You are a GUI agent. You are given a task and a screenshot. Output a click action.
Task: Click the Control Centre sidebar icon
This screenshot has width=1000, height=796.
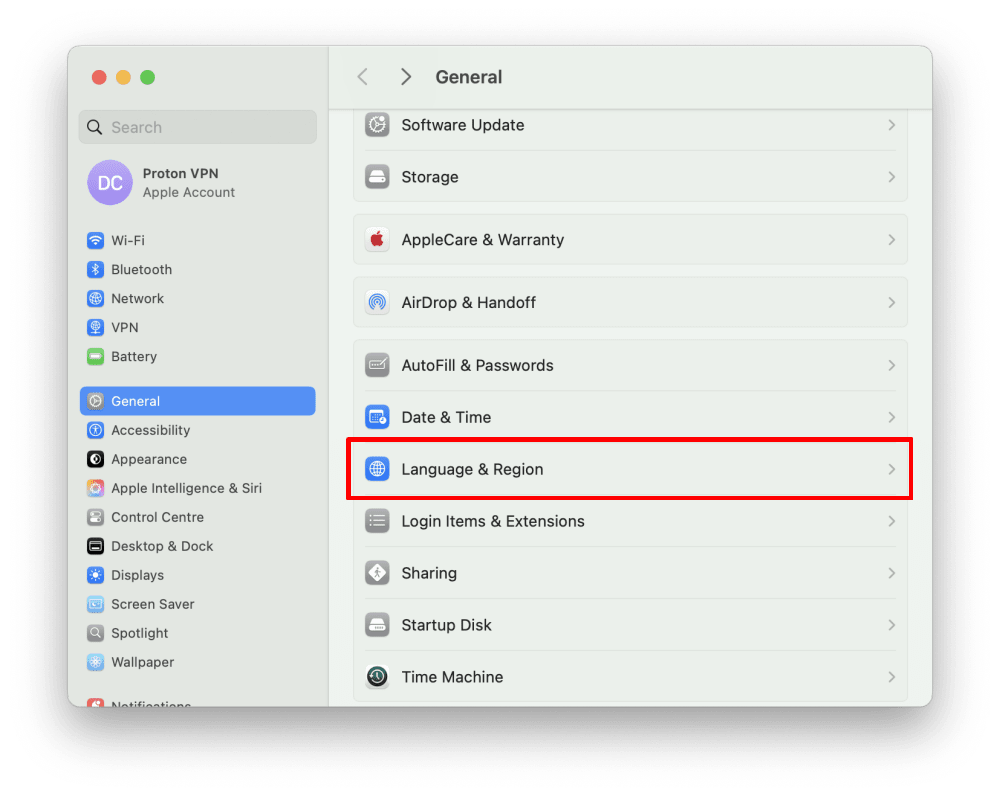[96, 517]
